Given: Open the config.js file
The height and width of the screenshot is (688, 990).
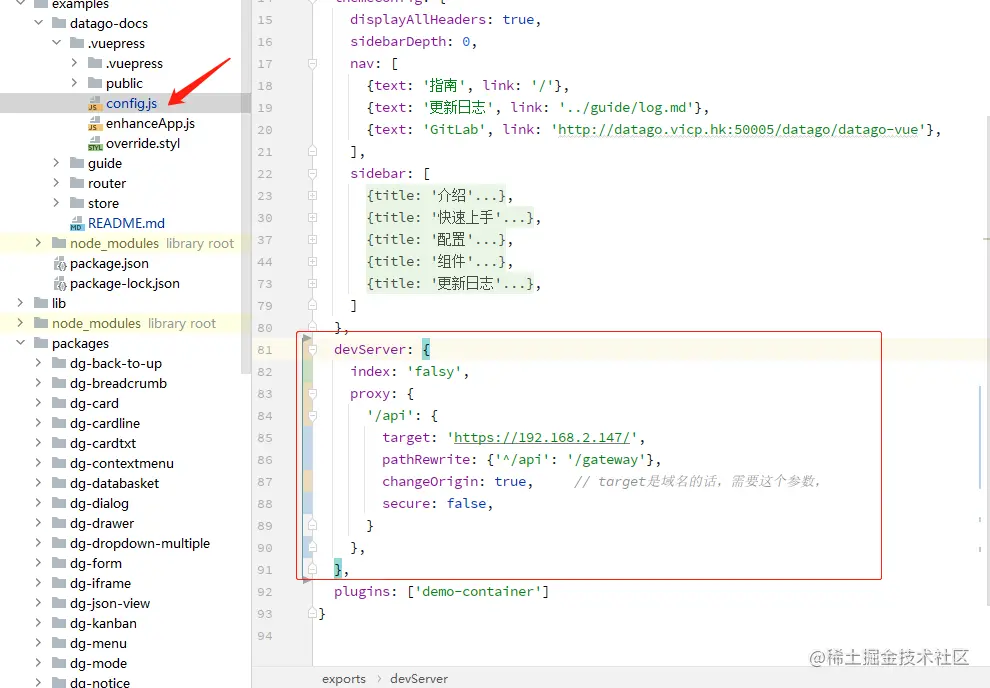Looking at the screenshot, I should 131,104.
